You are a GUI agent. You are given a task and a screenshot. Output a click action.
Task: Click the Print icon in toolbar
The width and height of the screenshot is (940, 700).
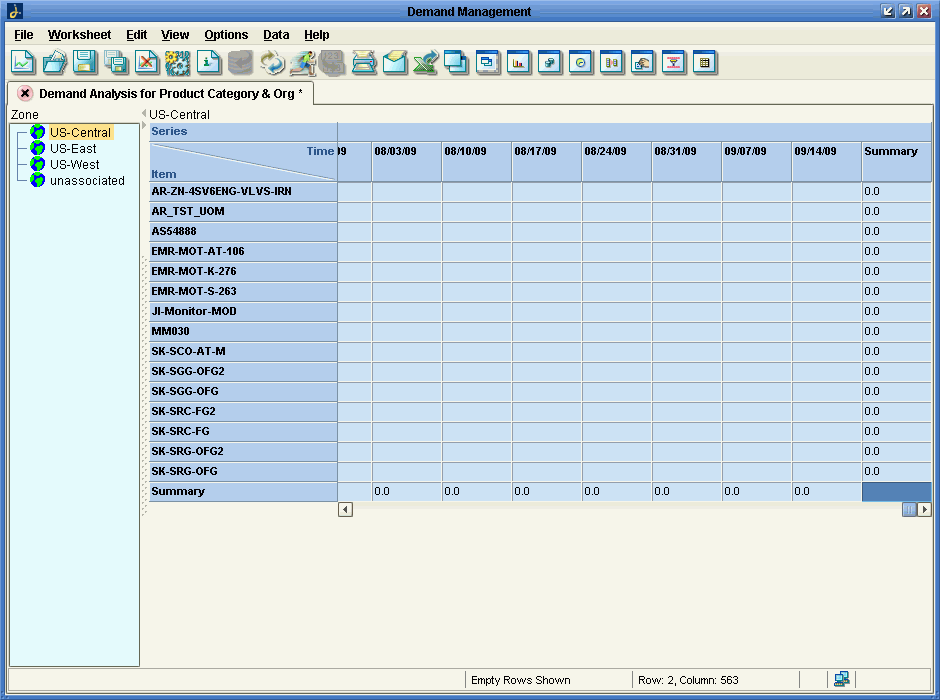364,62
